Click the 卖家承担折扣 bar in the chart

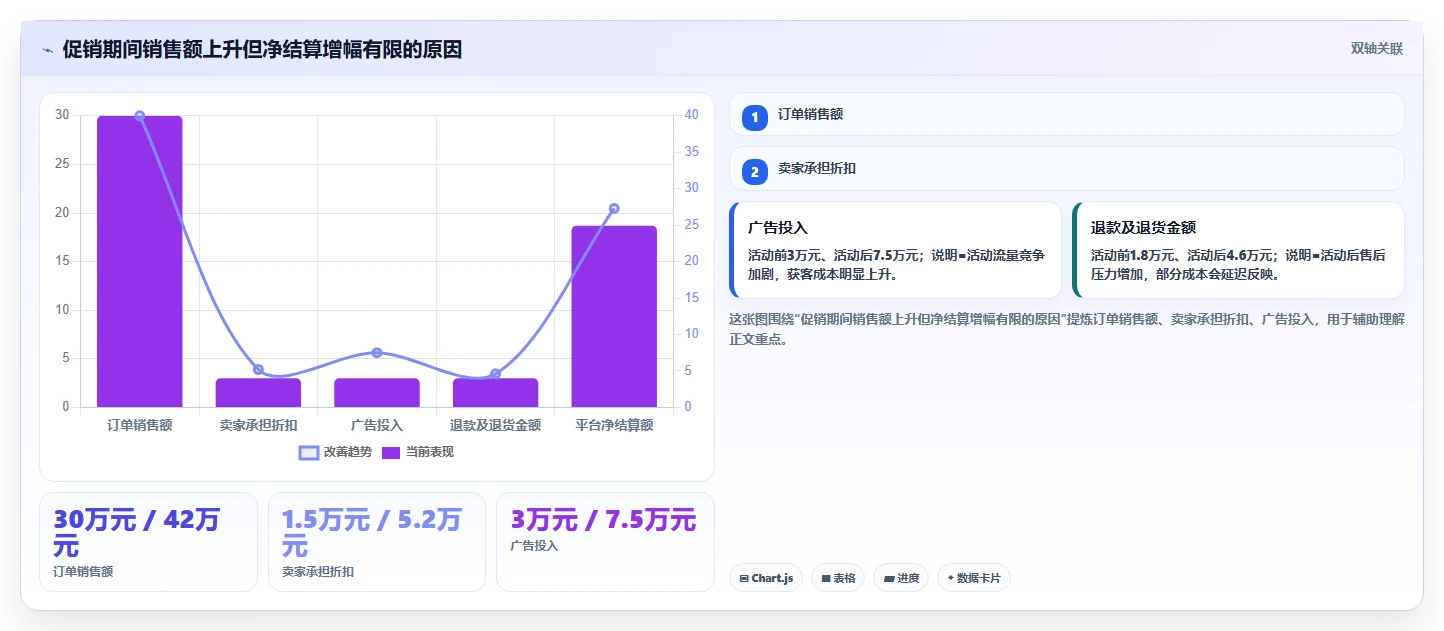click(x=258, y=393)
